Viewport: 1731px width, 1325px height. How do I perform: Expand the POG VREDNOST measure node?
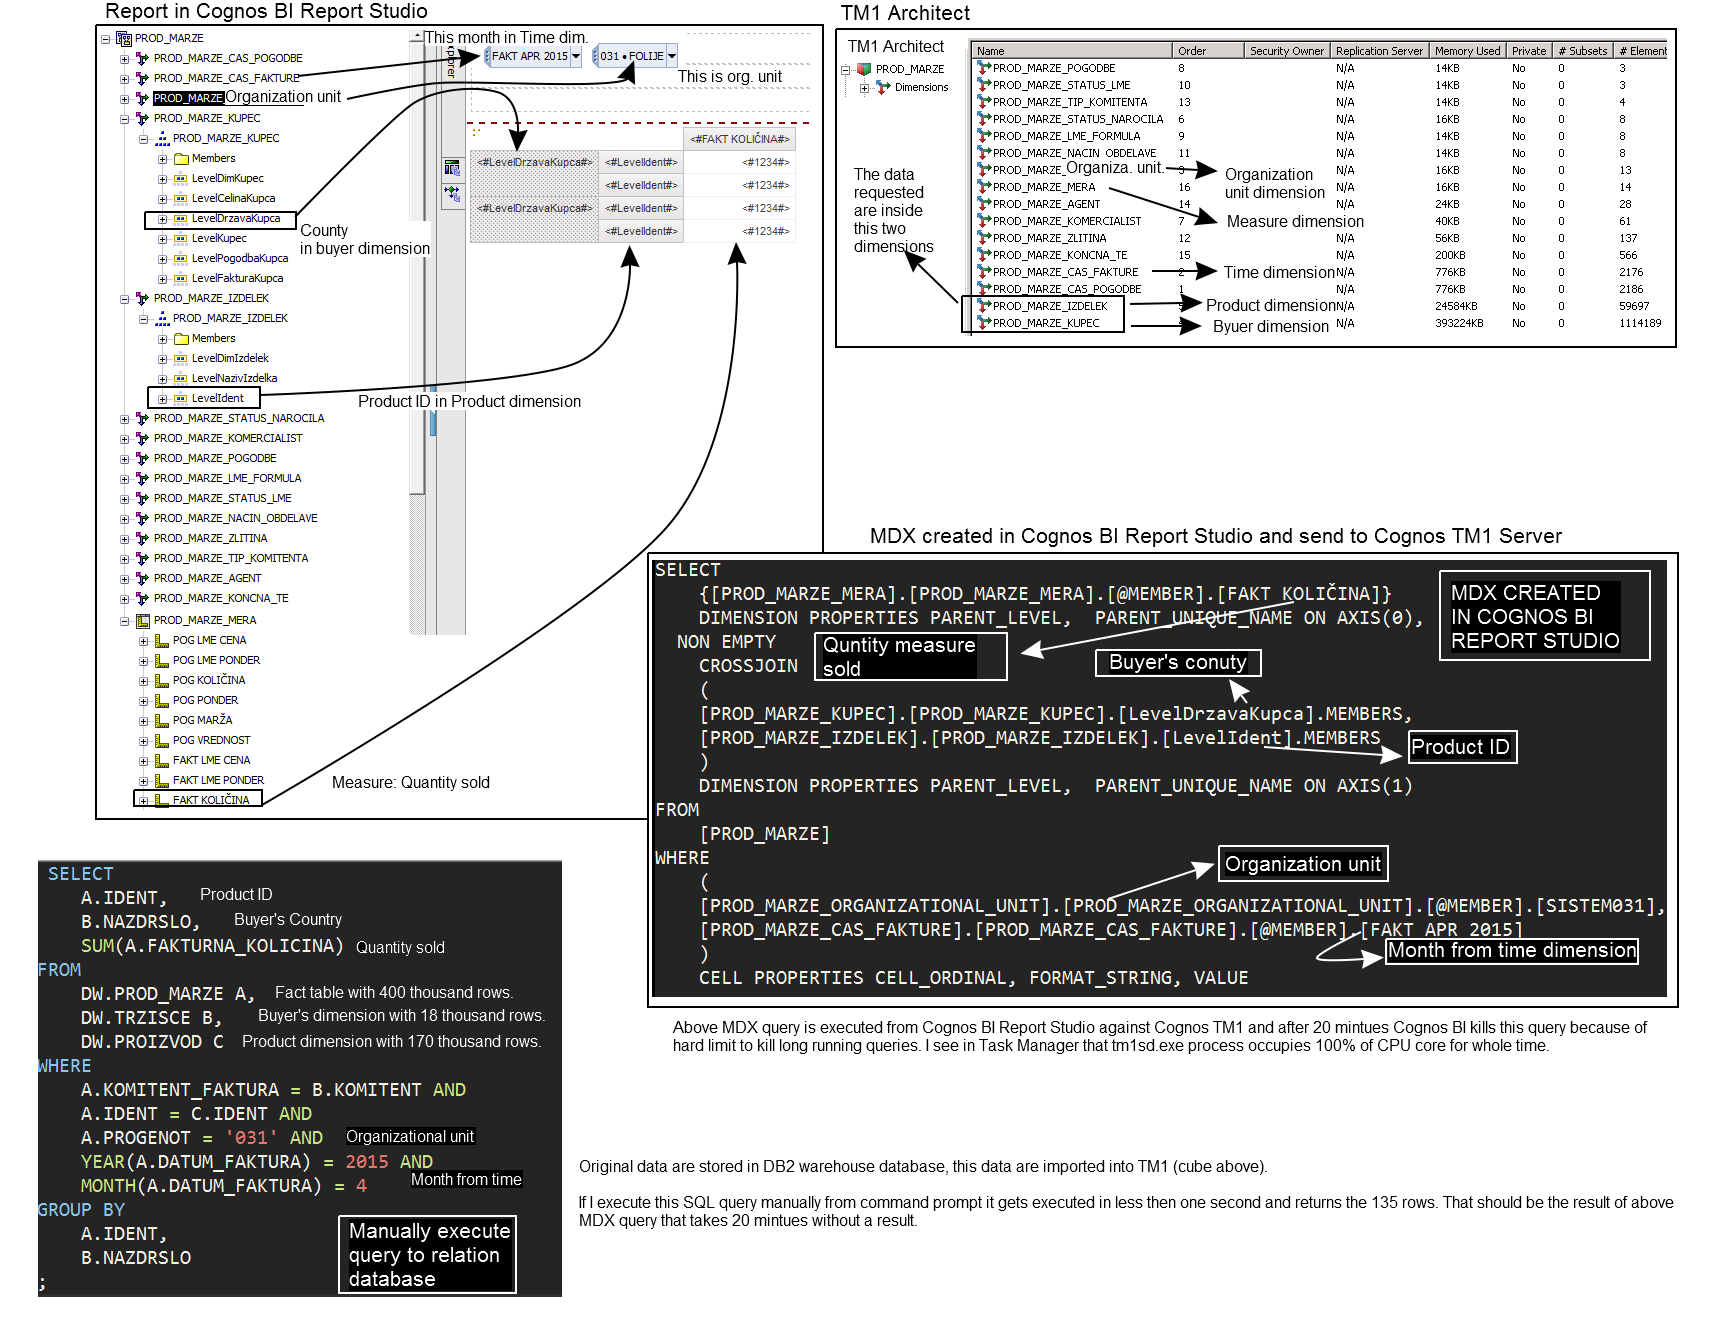coord(143,741)
